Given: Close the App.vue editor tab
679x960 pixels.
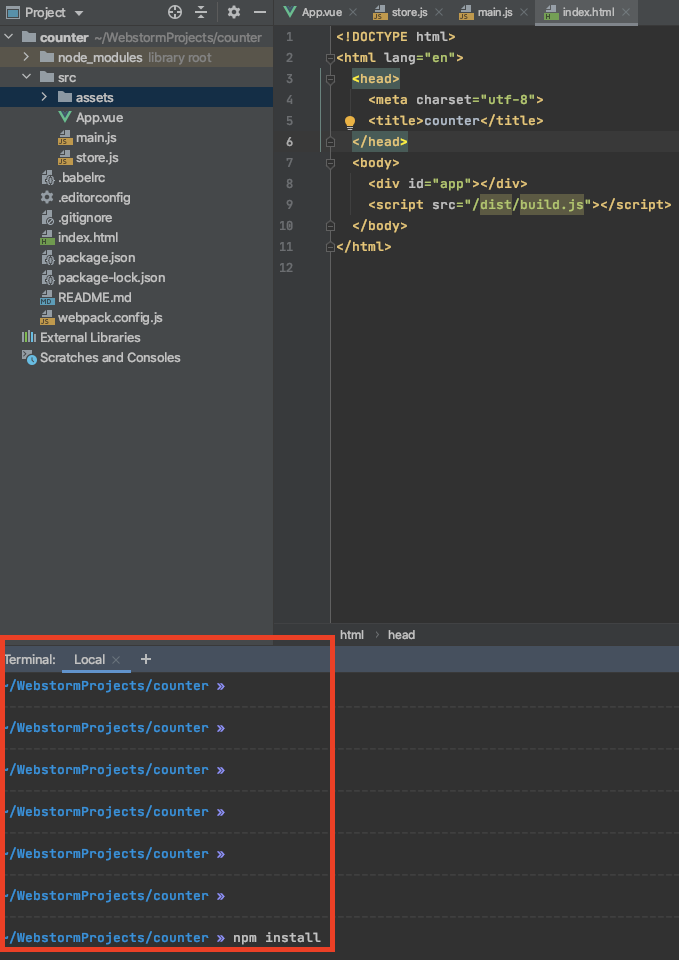Looking at the screenshot, I should pyautogui.click(x=353, y=12).
